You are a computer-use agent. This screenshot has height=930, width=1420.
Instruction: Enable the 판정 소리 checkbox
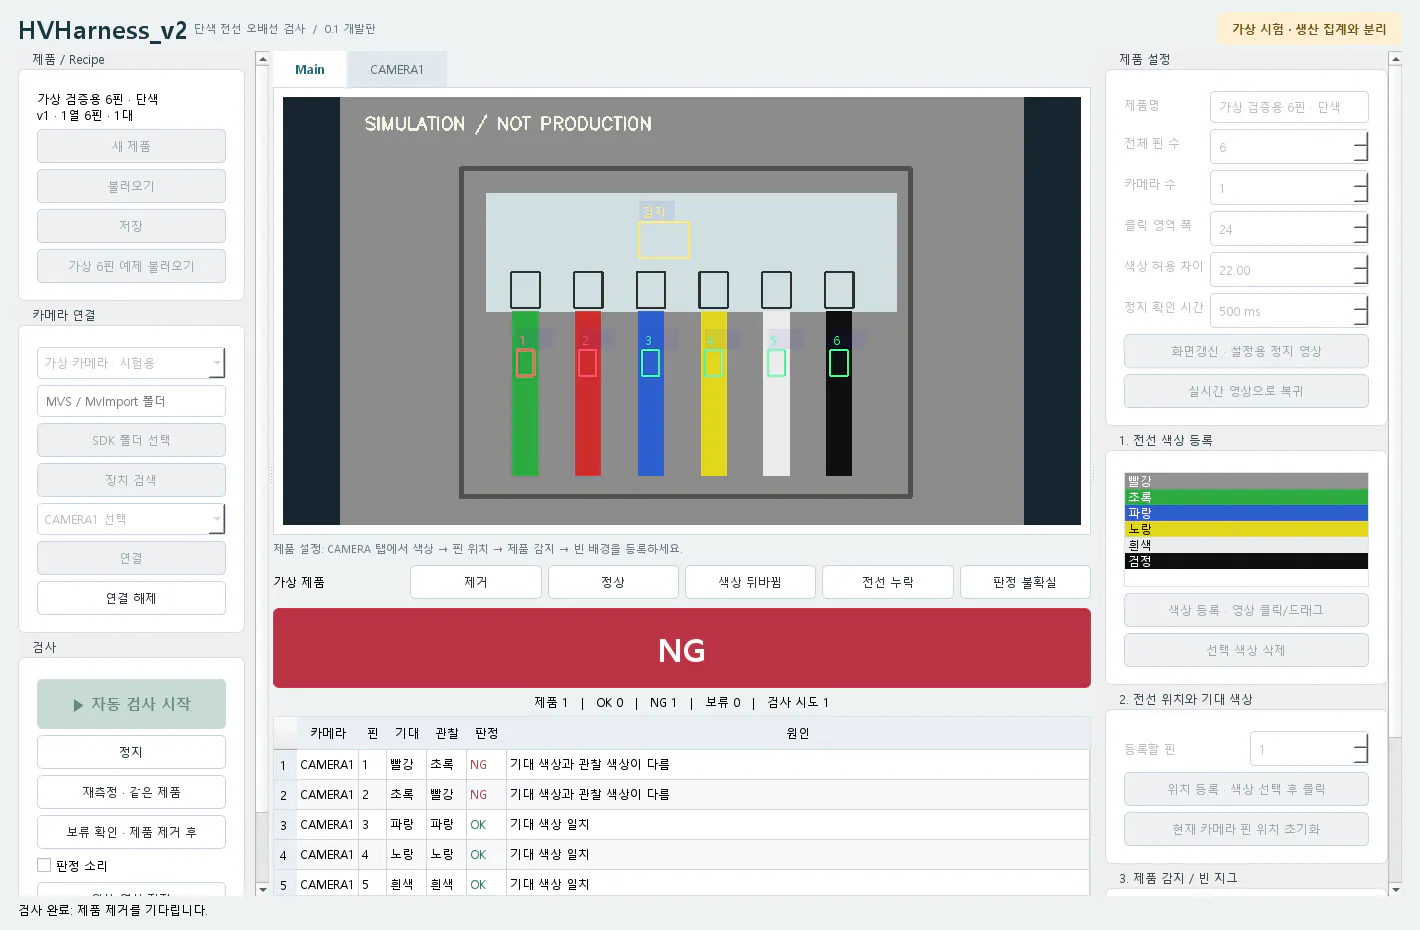tap(44, 866)
